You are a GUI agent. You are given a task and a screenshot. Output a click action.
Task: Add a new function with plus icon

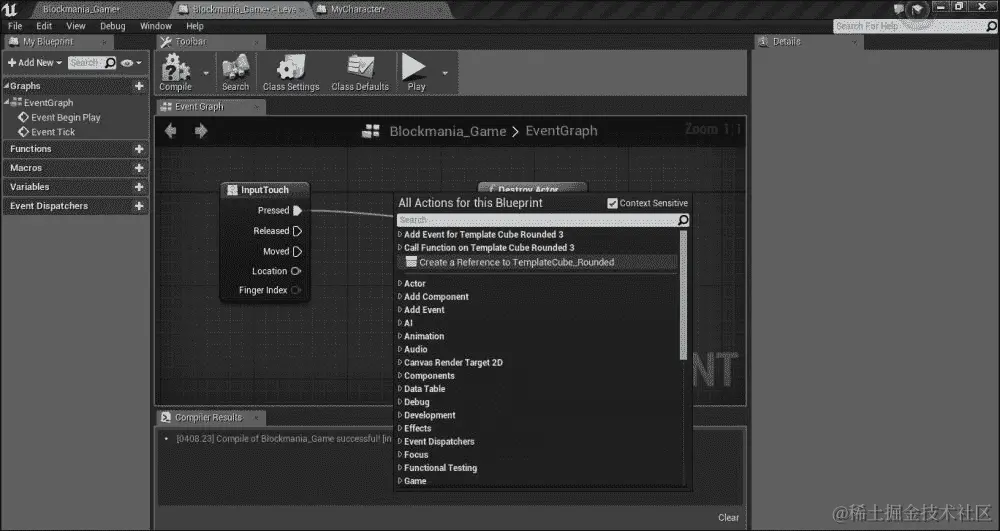[139, 149]
